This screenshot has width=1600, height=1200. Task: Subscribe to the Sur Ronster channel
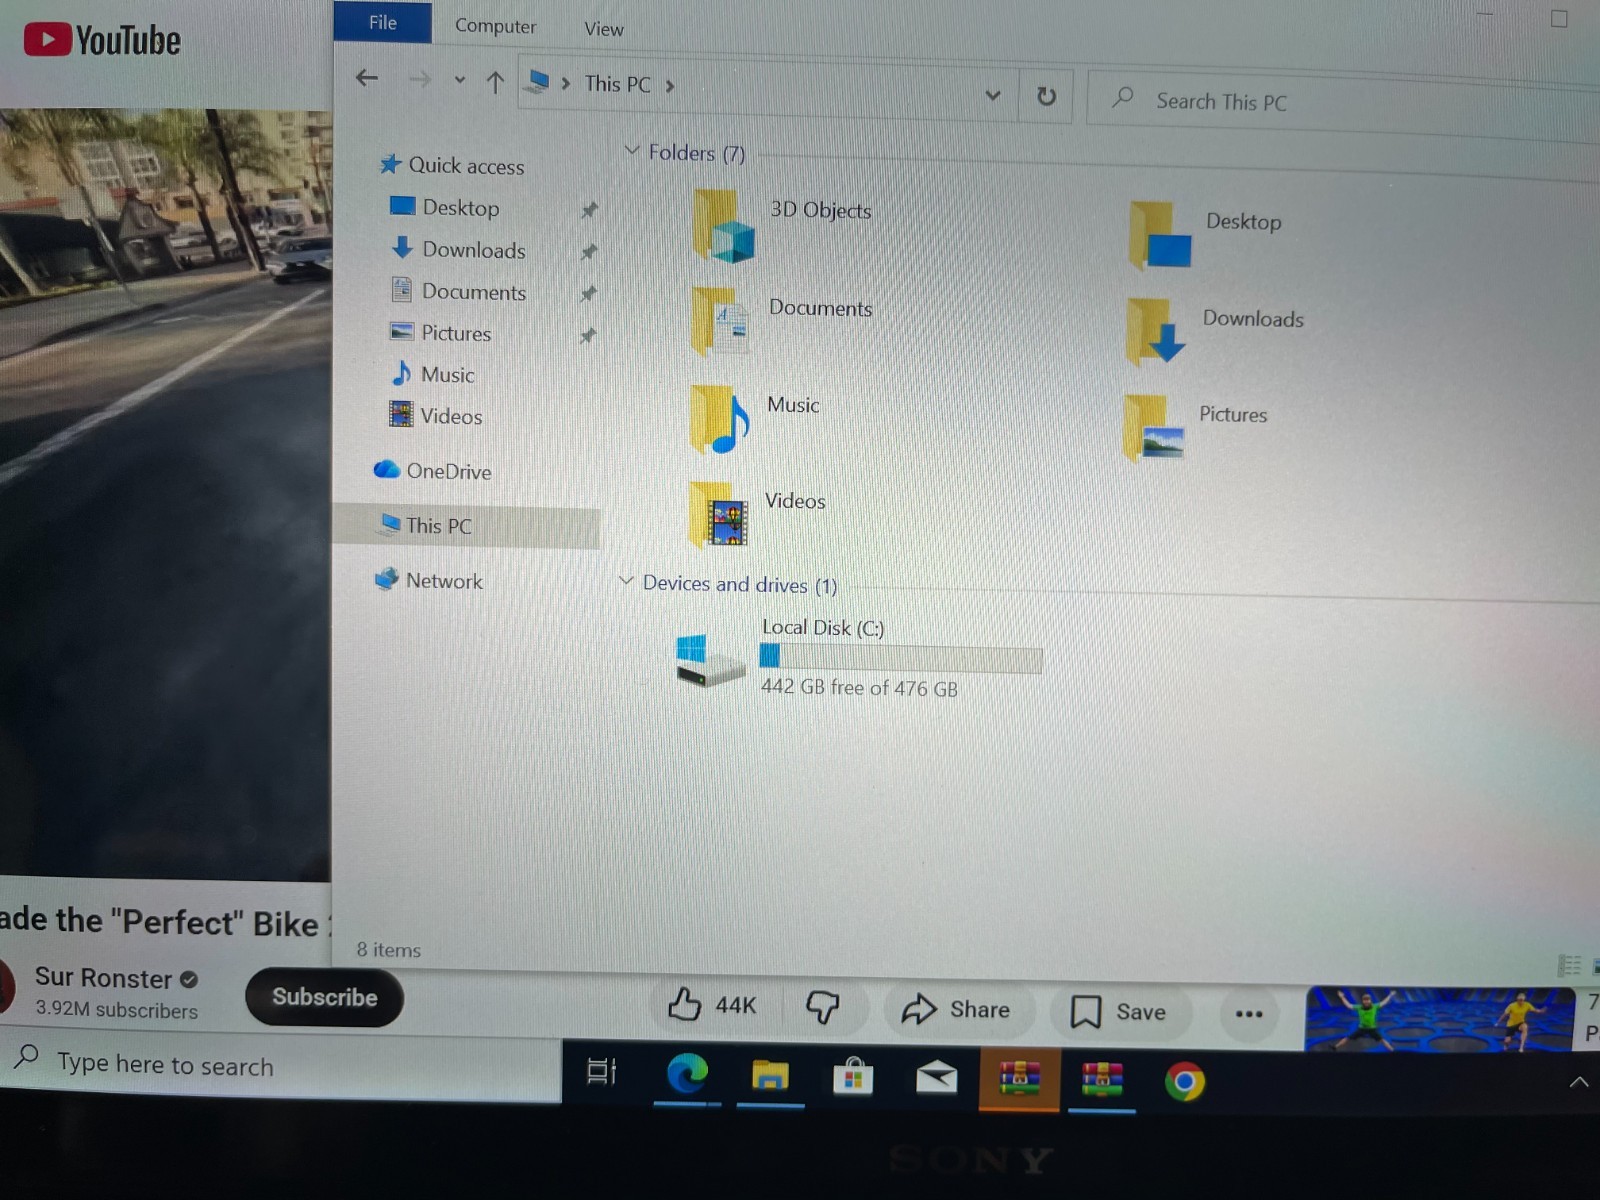coord(324,997)
